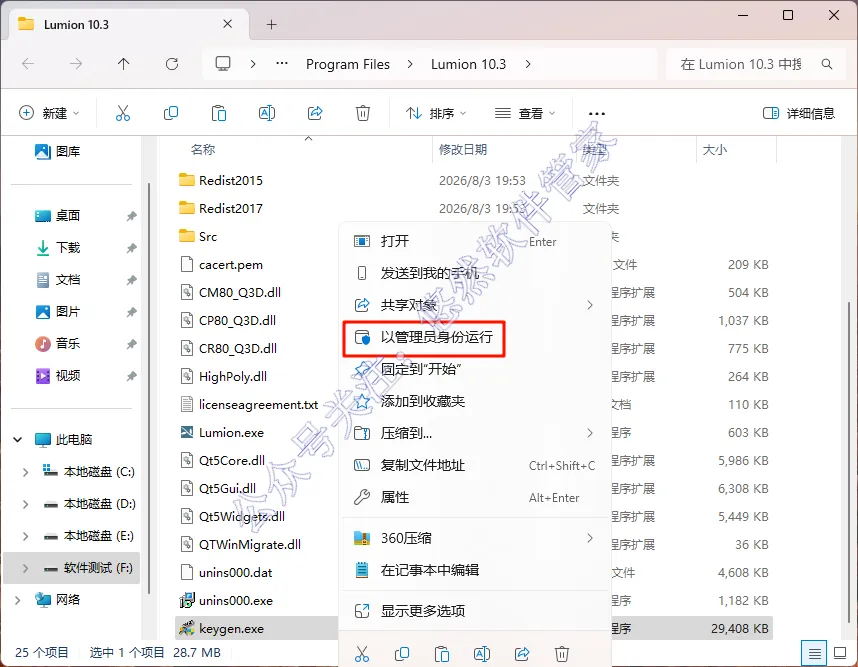This screenshot has height=667, width=858.
Task: Choose 复制文件地址 in context menu
Action: [x=474, y=465]
